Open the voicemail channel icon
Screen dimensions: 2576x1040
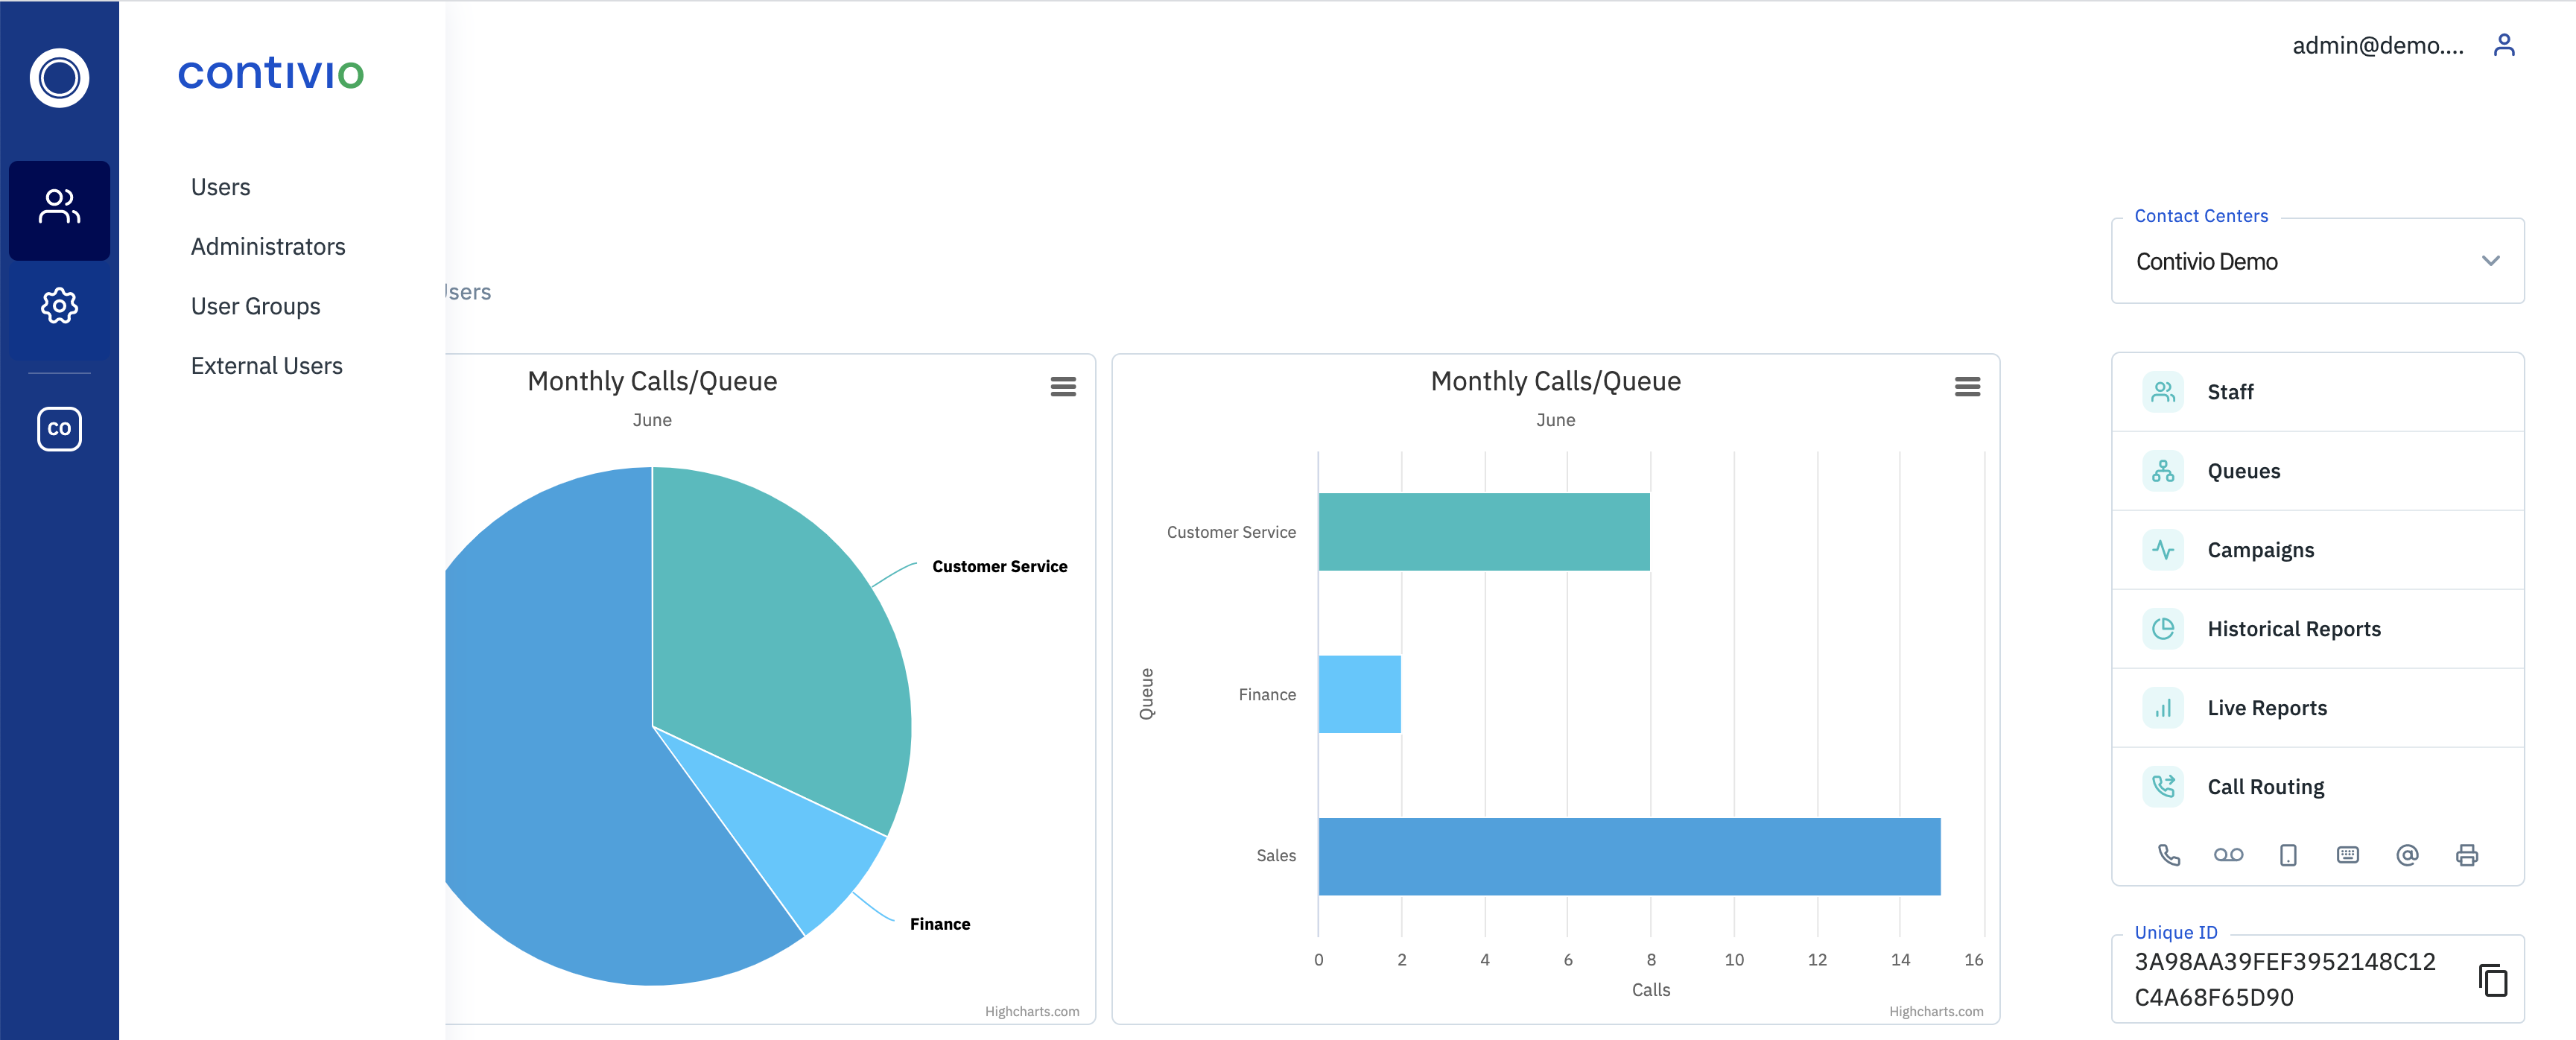(x=2229, y=855)
